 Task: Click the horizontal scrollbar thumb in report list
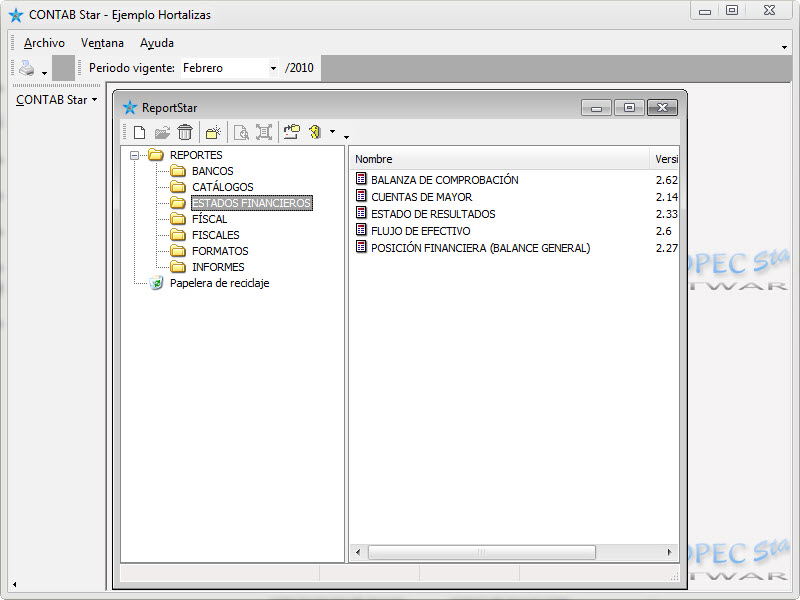[x=482, y=552]
